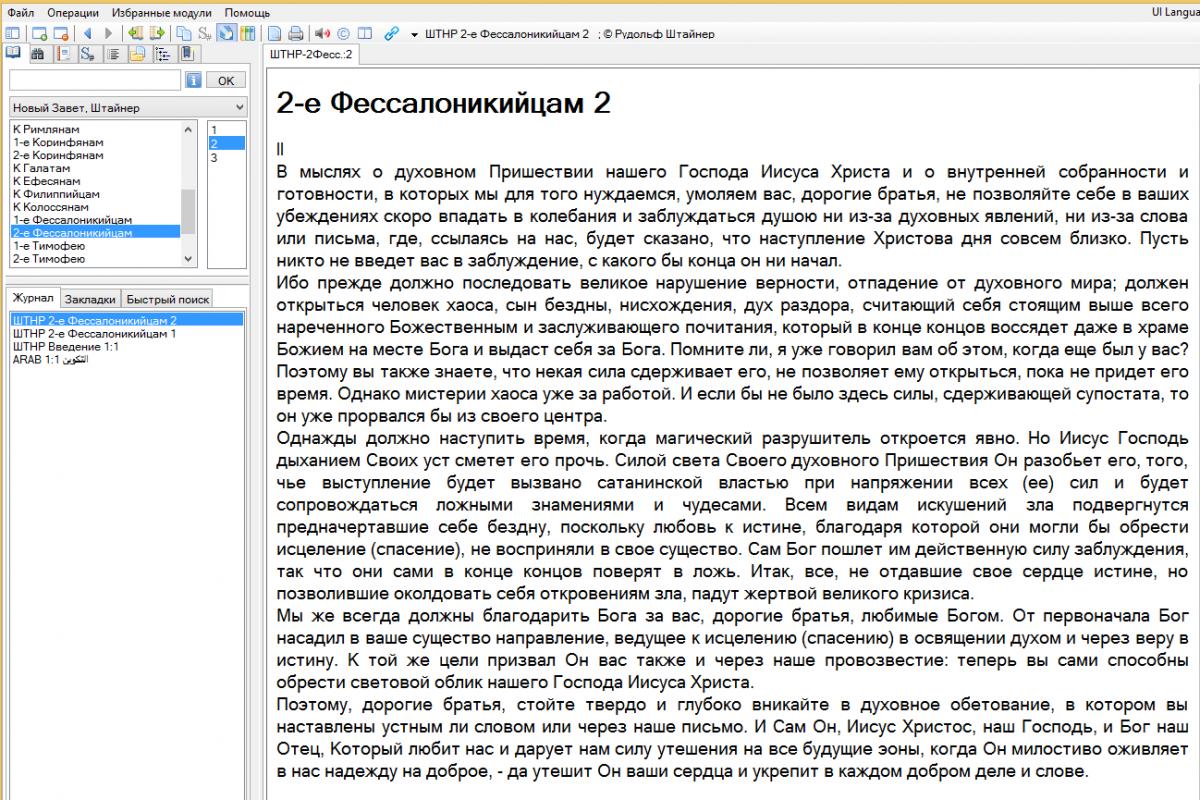Toggle the highlighted hand tool button
Image resolution: width=1200 pixels, height=800 pixels.
point(226,34)
